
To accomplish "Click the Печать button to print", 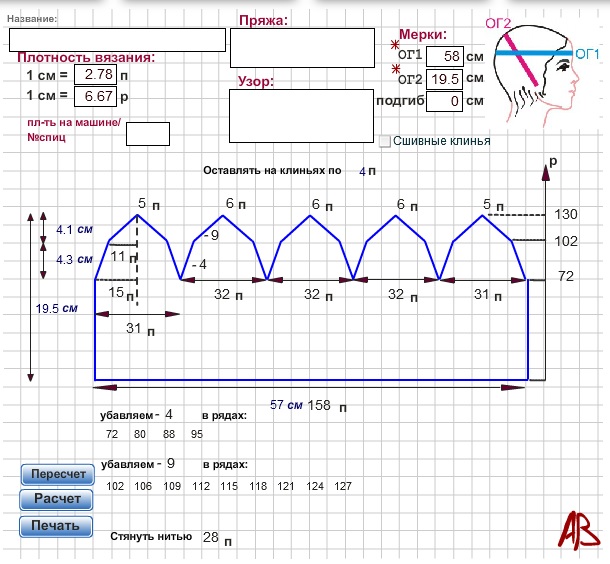I will [x=56, y=526].
